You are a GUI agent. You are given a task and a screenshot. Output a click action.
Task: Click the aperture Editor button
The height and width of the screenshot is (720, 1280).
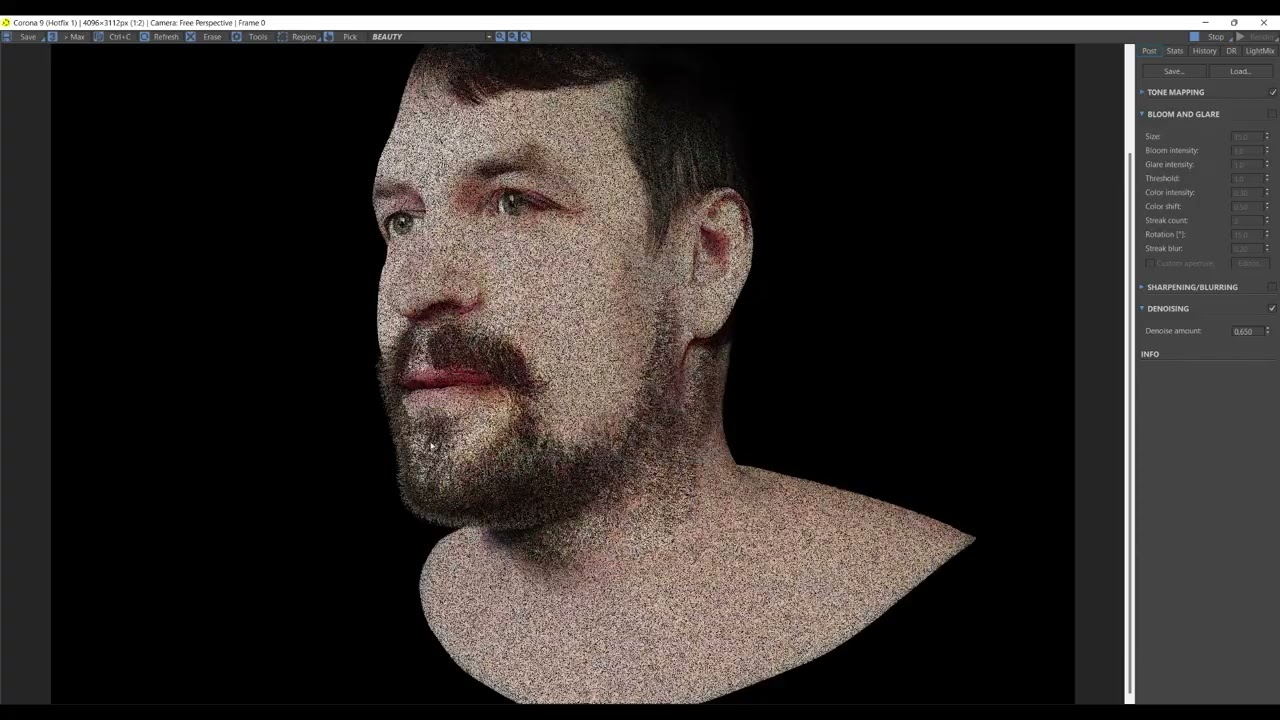tap(1250, 263)
